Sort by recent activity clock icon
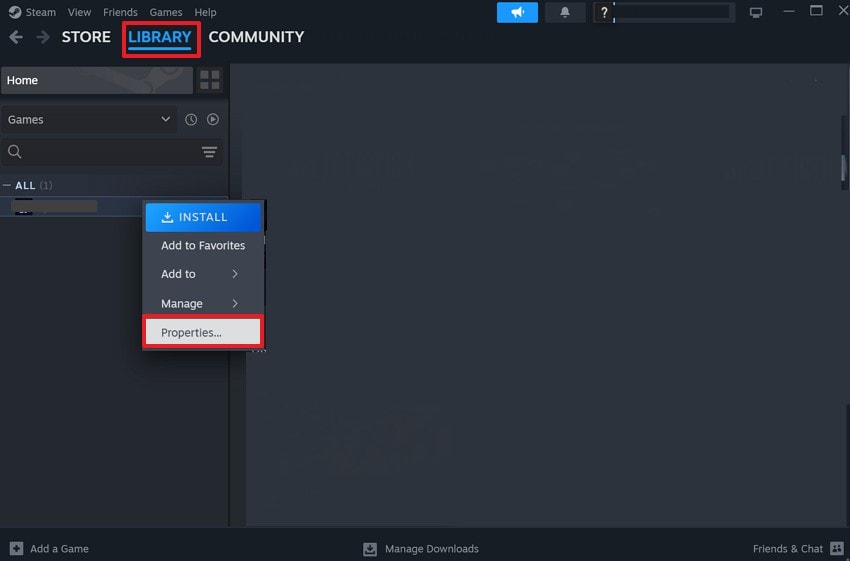850x561 pixels. (x=191, y=120)
